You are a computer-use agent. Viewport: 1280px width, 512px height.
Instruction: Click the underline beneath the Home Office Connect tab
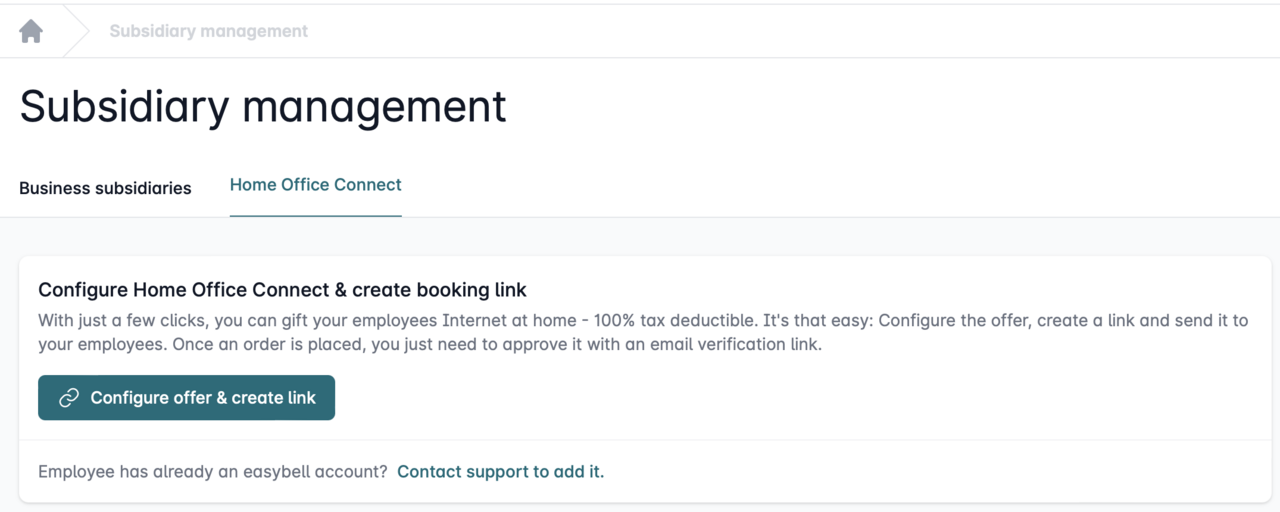tap(315, 215)
